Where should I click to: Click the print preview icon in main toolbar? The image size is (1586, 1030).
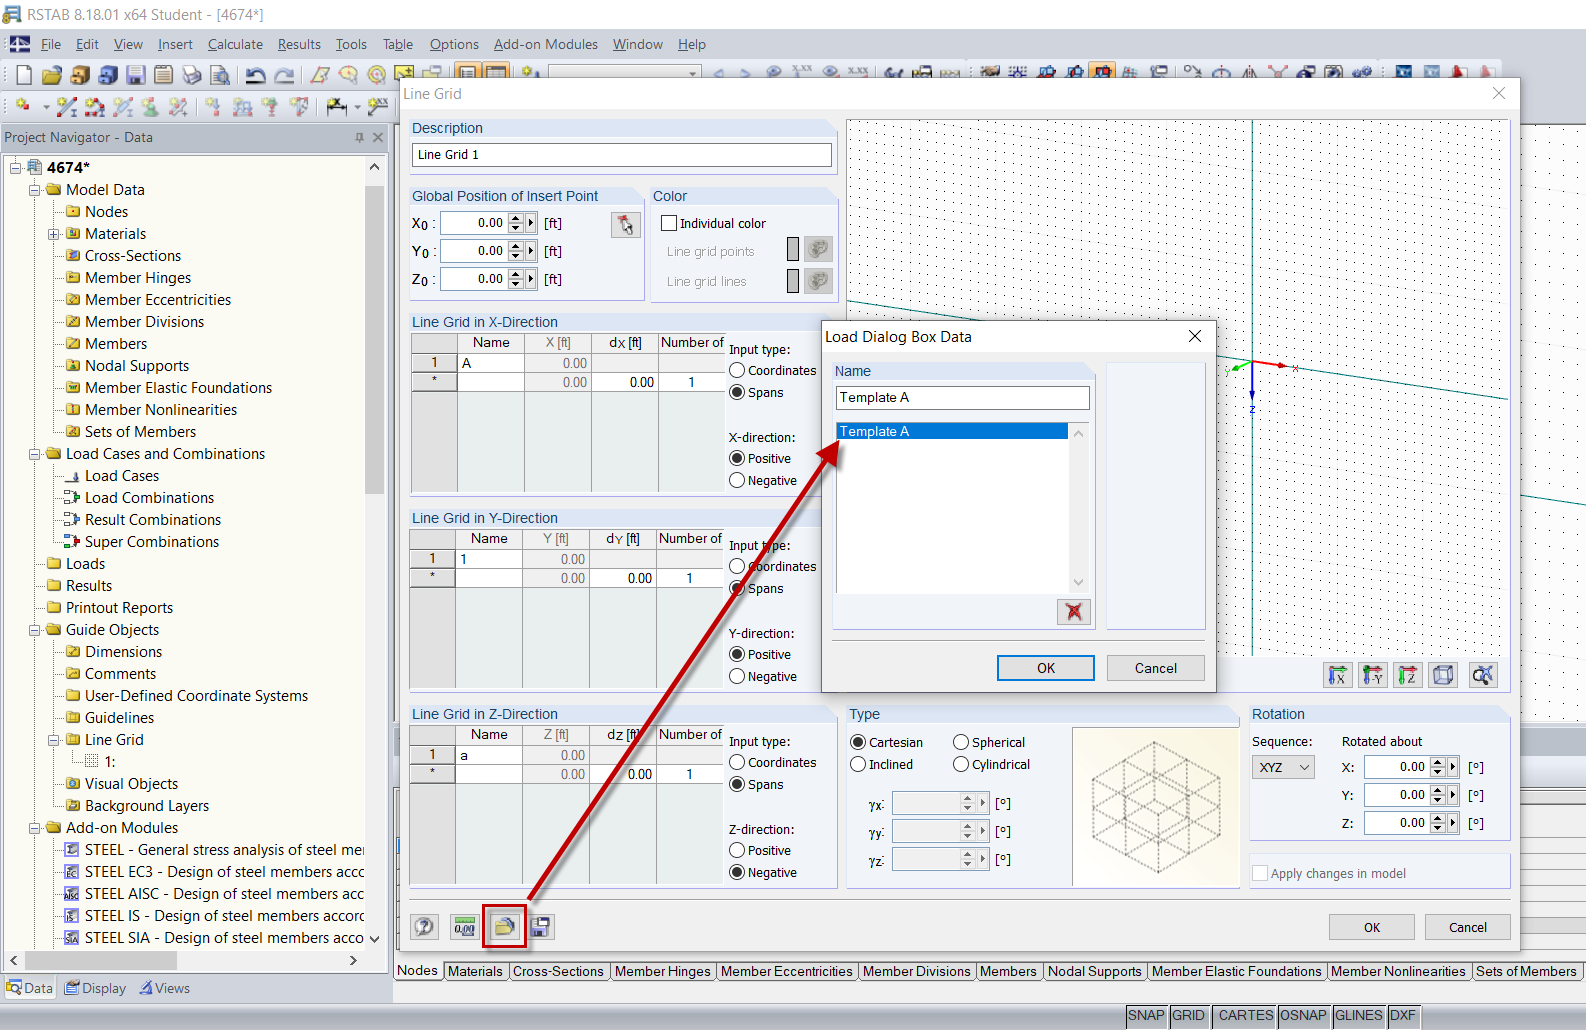[x=220, y=75]
